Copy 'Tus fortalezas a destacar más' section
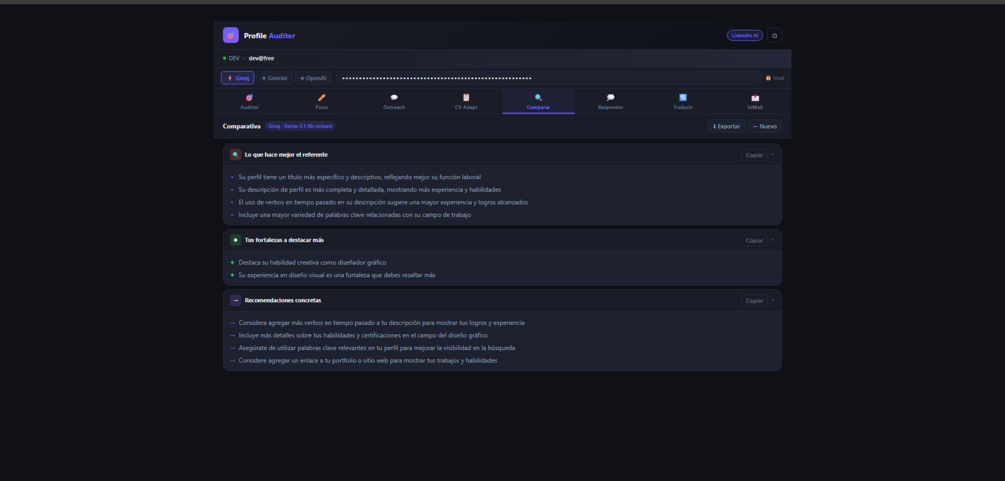The image size is (1005, 481). [x=754, y=240]
